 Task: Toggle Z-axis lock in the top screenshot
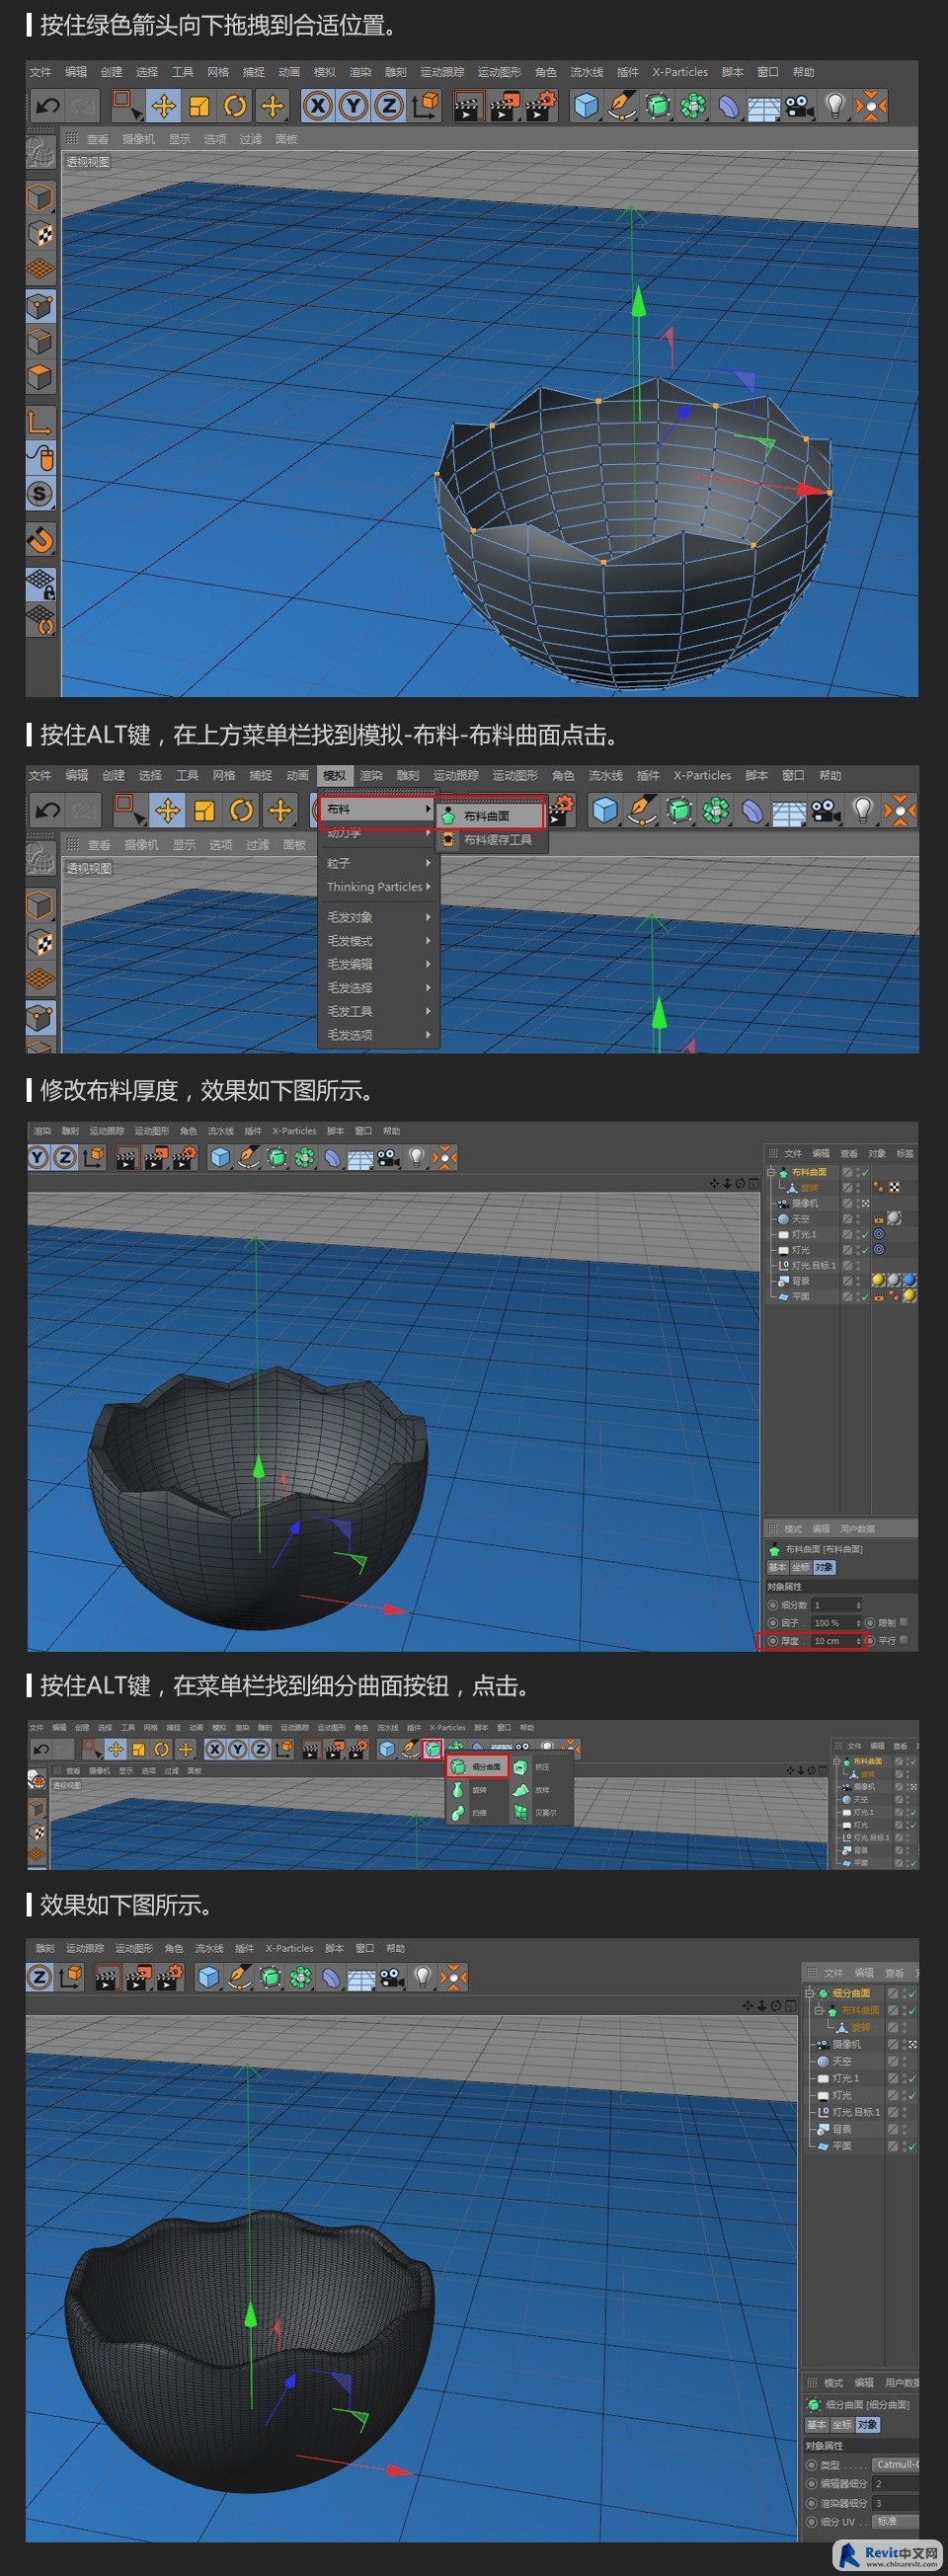pyautogui.click(x=389, y=106)
